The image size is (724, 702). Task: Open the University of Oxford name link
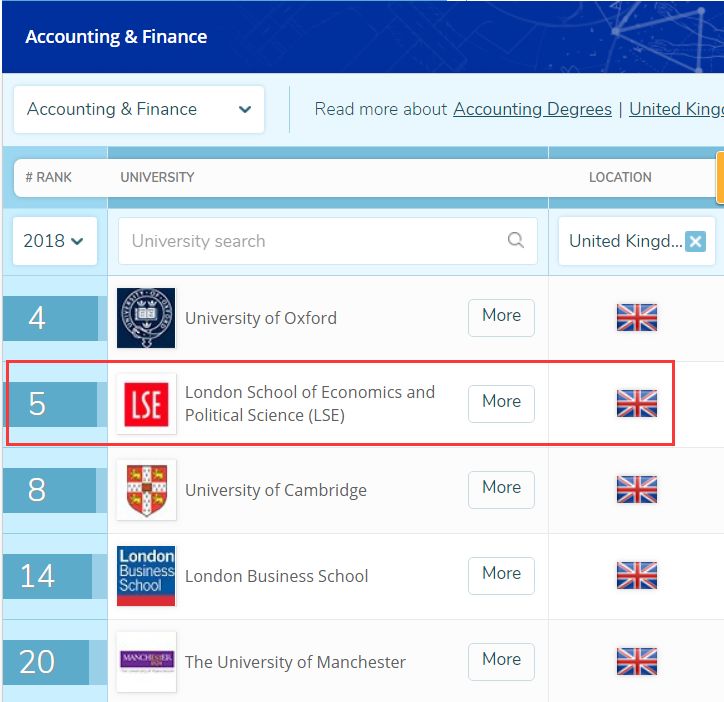point(261,318)
